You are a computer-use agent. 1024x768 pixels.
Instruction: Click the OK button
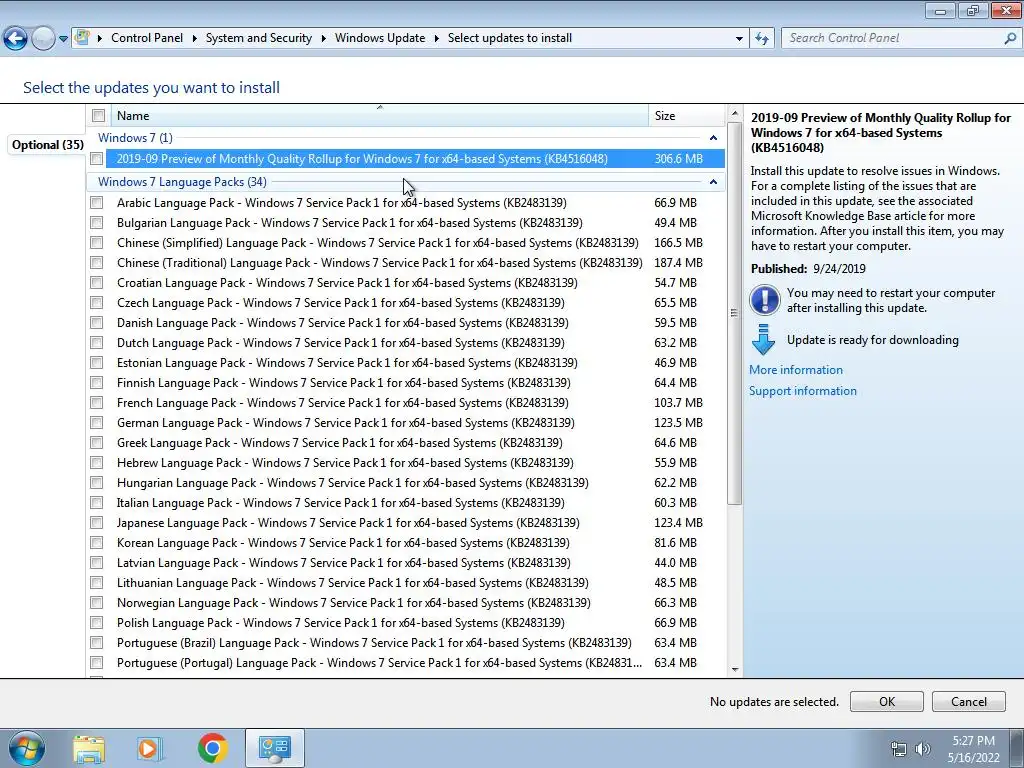[x=886, y=701]
